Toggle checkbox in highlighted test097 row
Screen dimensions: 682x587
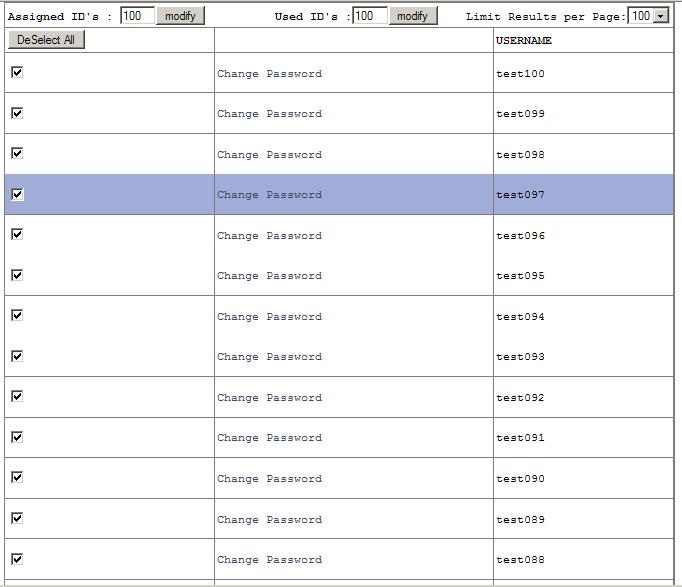[17, 194]
